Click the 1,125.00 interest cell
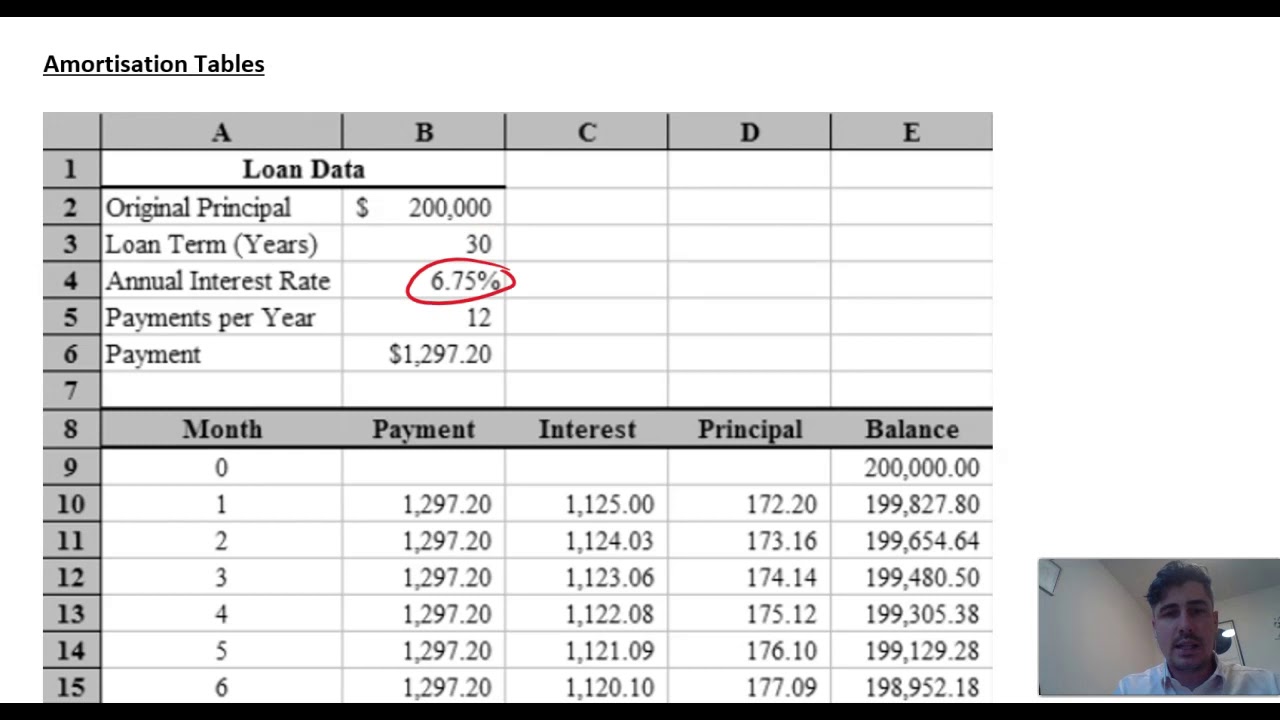Viewport: 1280px width, 720px height. coord(587,504)
